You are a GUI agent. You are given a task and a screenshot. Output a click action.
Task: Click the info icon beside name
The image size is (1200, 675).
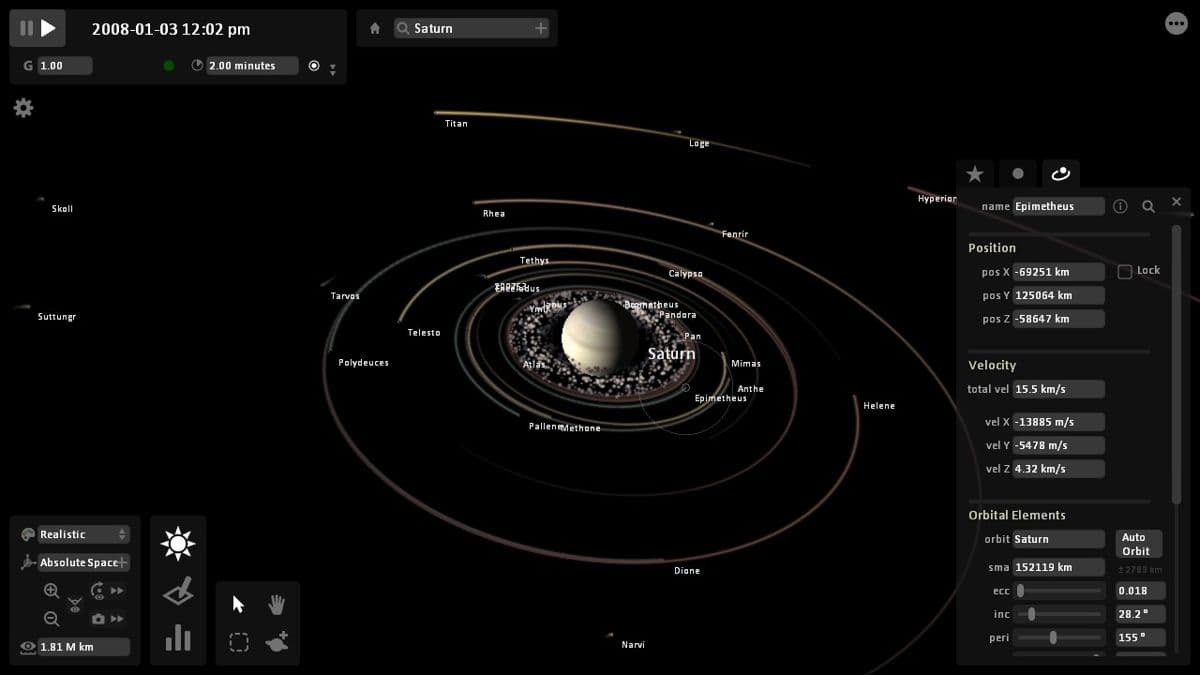pyautogui.click(x=1120, y=206)
